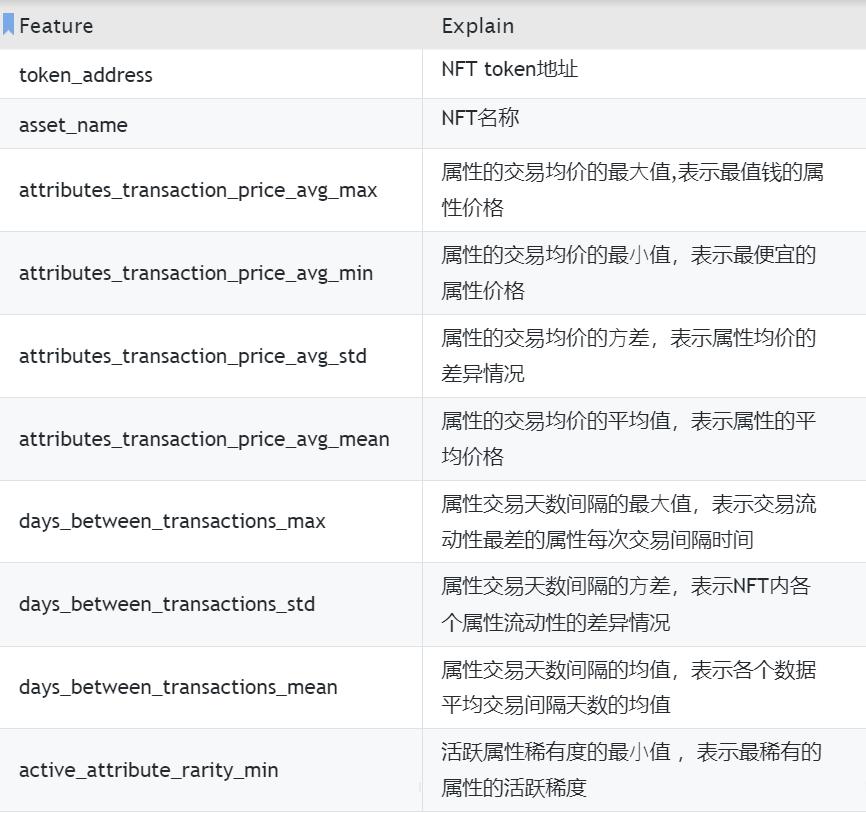Click attributes_transaction_price_avg_min feature name
Screen dimensions: 866x813
click(196, 273)
